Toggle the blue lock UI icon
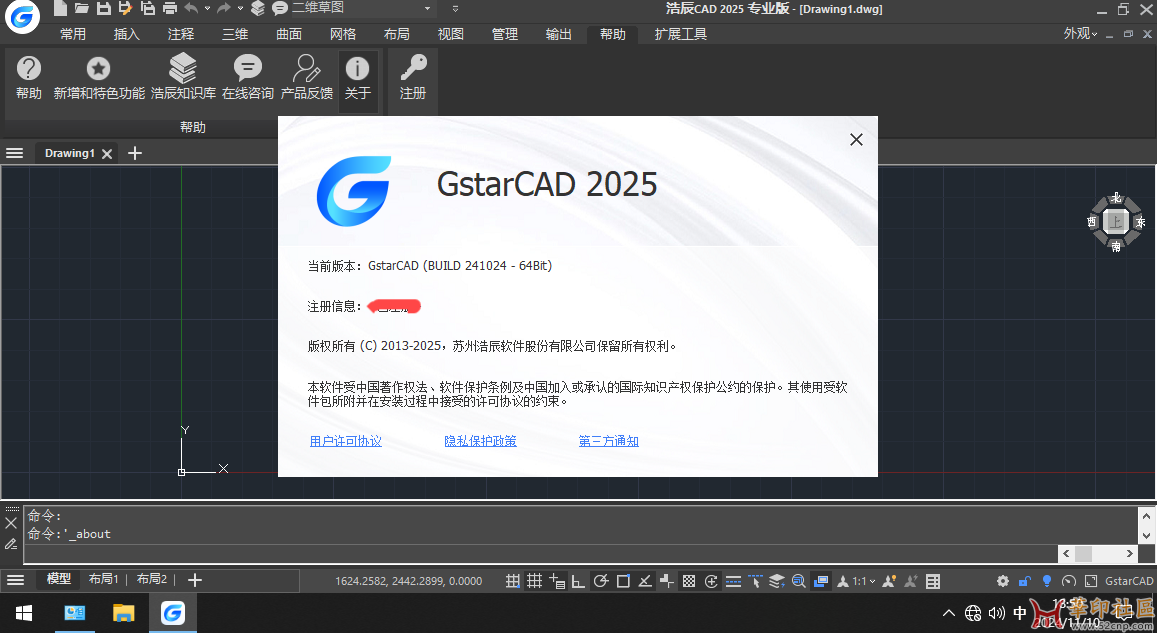 coord(1024,581)
